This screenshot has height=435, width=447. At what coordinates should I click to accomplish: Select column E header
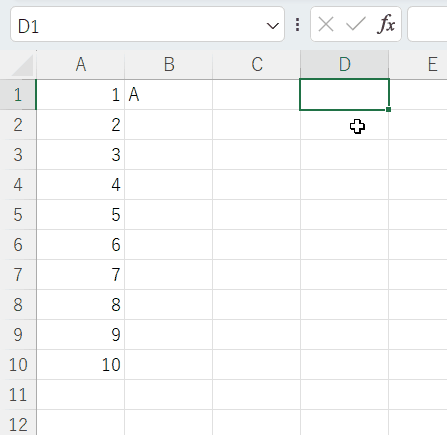418,64
